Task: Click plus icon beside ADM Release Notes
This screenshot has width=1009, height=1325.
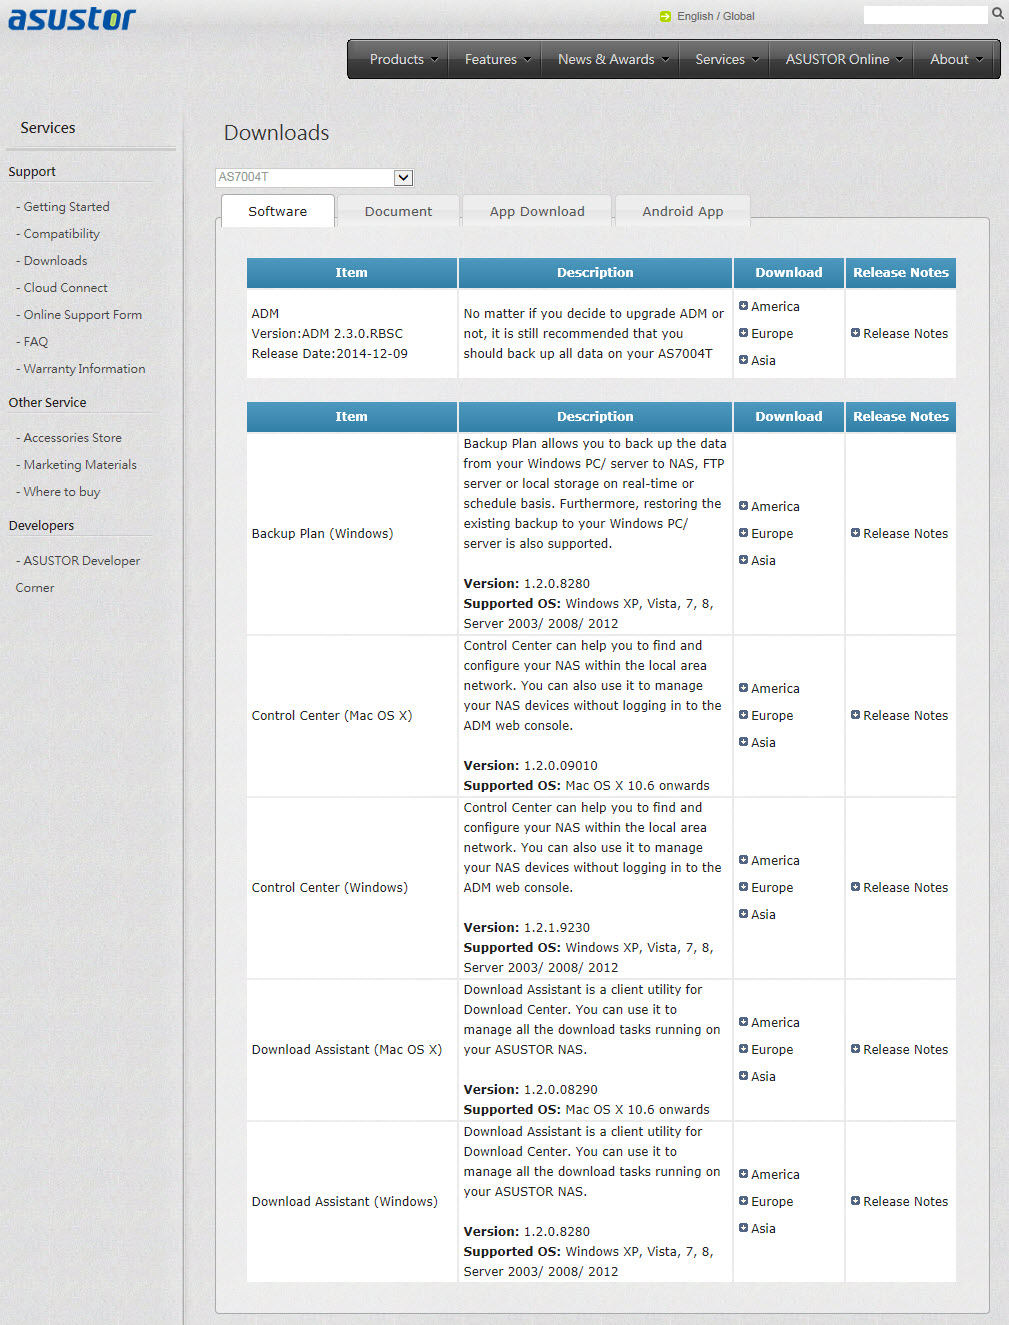Action: click(855, 333)
